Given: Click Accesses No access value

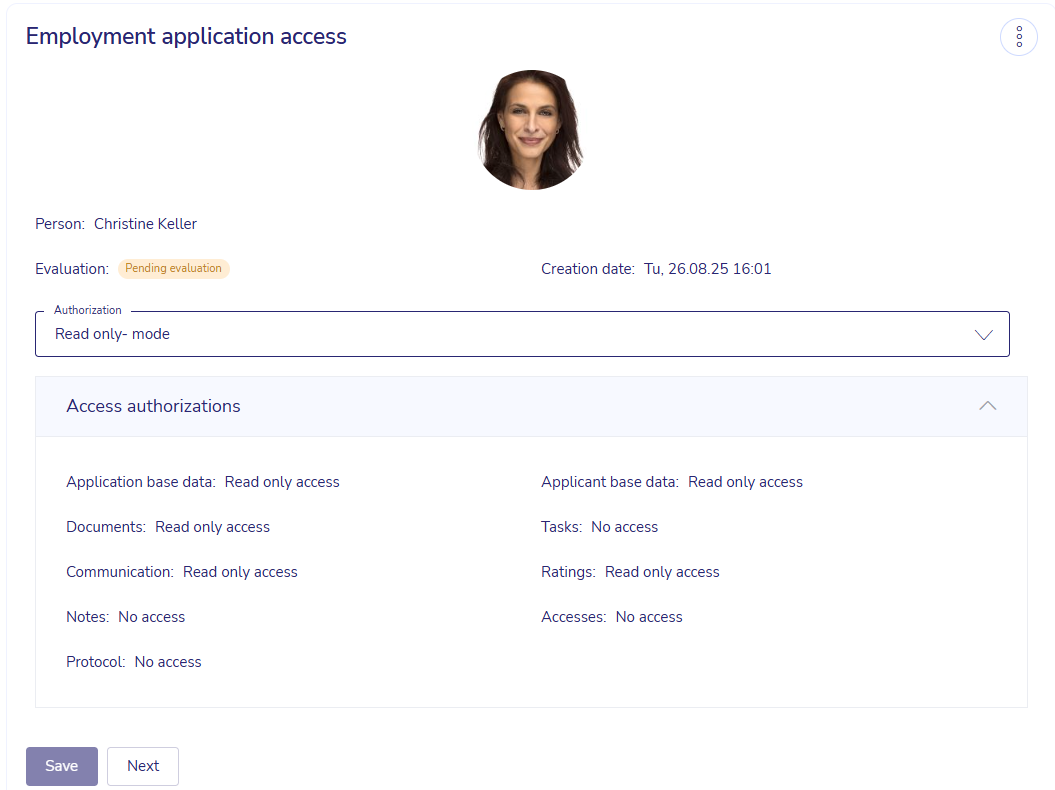Looking at the screenshot, I should [649, 617].
